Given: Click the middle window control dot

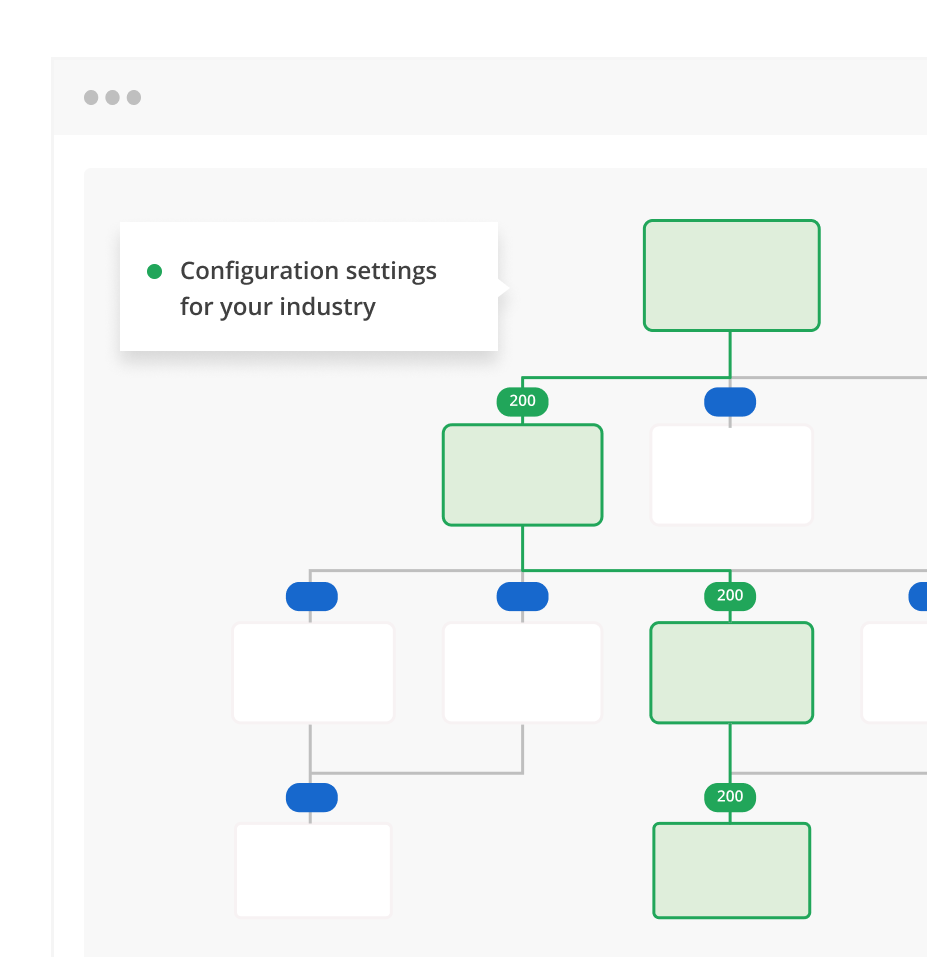Looking at the screenshot, I should click(x=111, y=97).
